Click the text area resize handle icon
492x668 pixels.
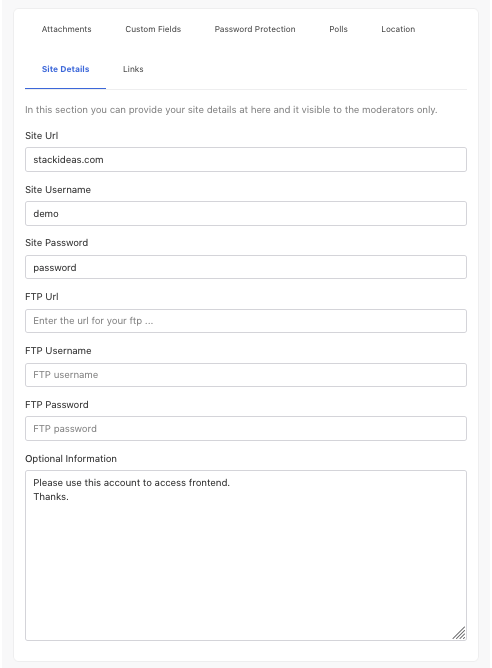pyautogui.click(x=459, y=633)
